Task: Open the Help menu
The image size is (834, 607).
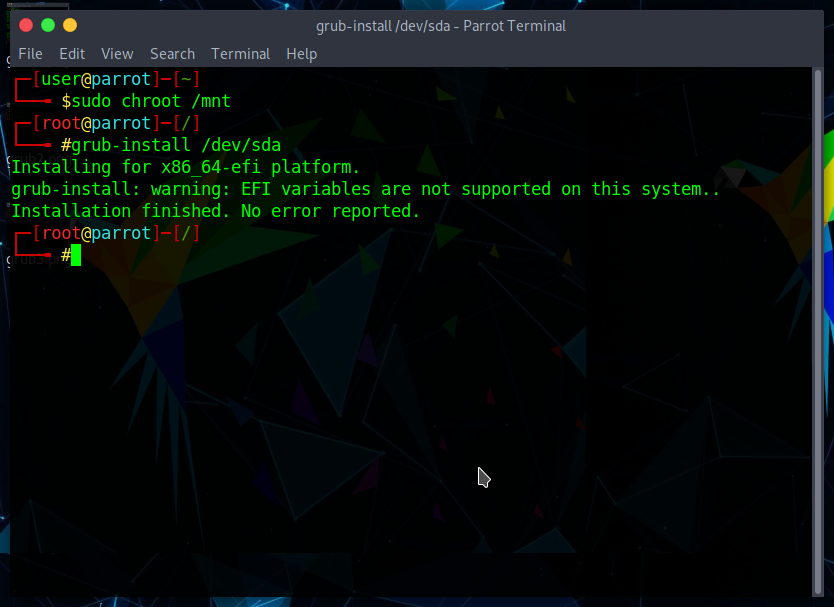Action: pyautogui.click(x=301, y=54)
